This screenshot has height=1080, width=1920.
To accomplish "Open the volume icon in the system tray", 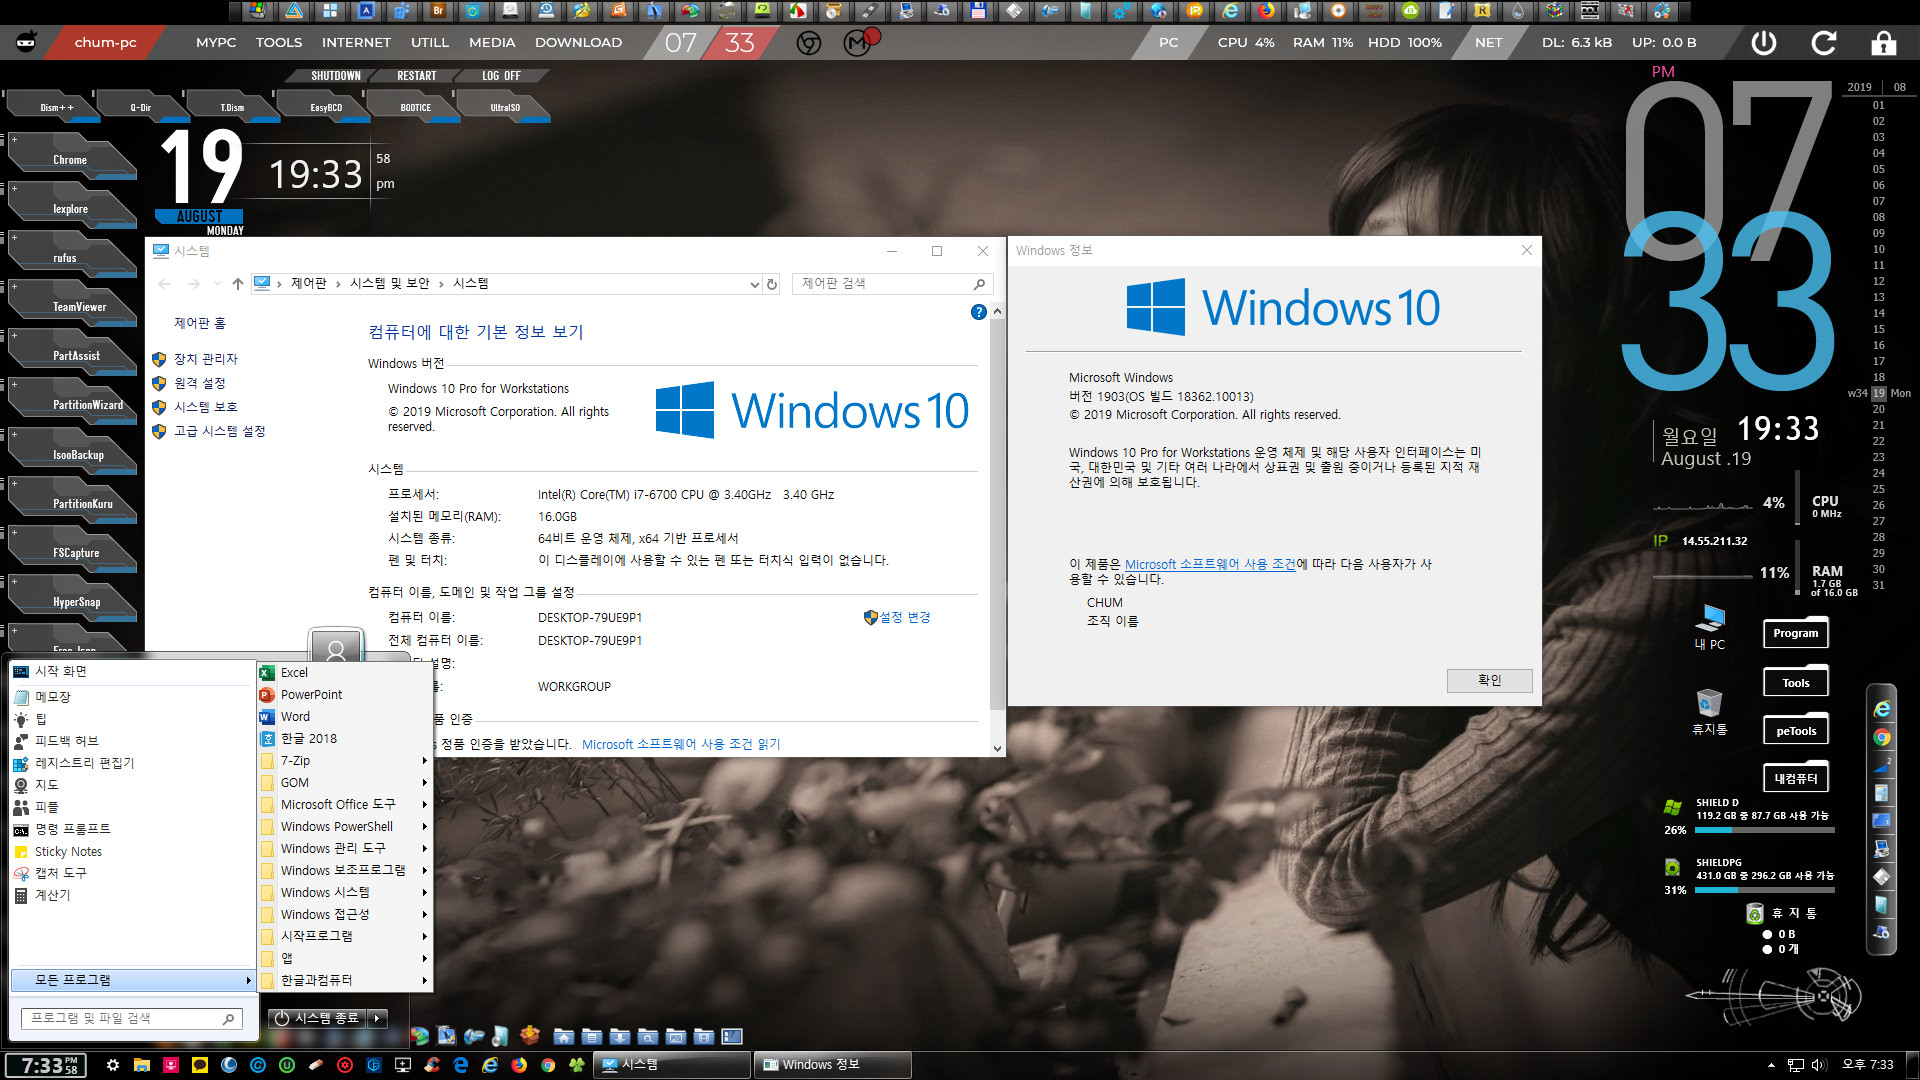I will (1819, 1065).
